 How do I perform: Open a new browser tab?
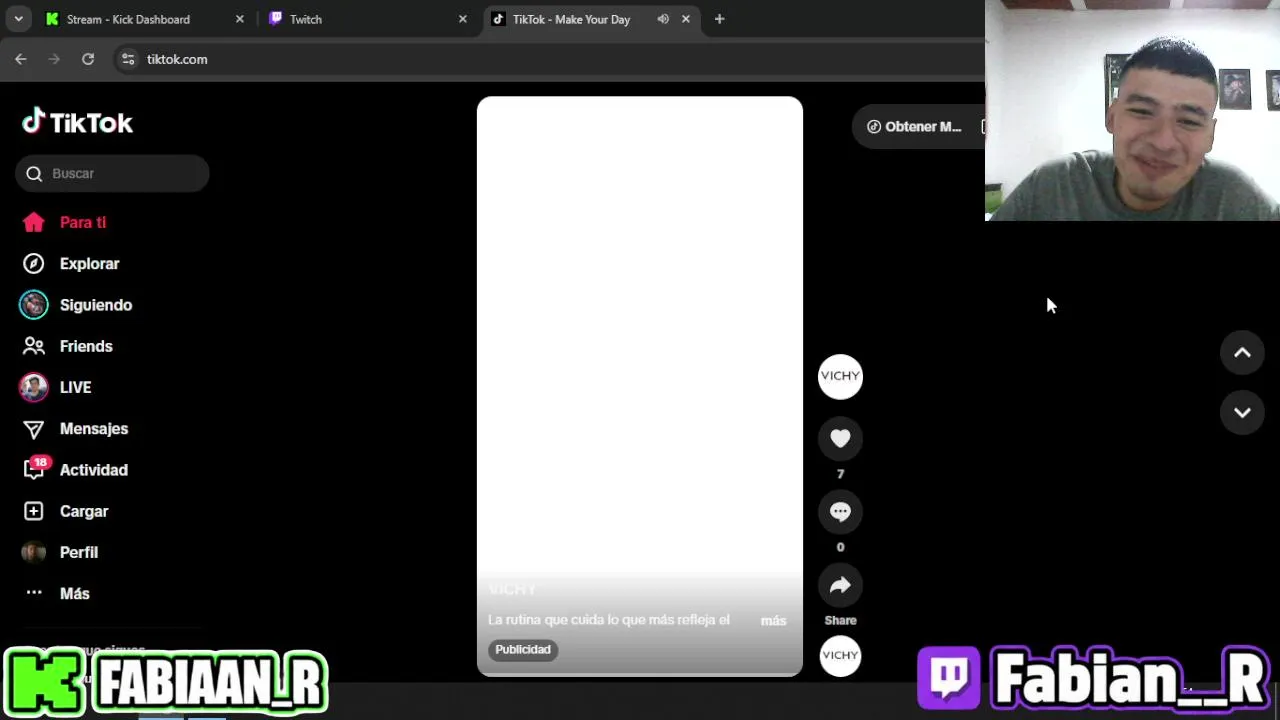[x=719, y=19]
